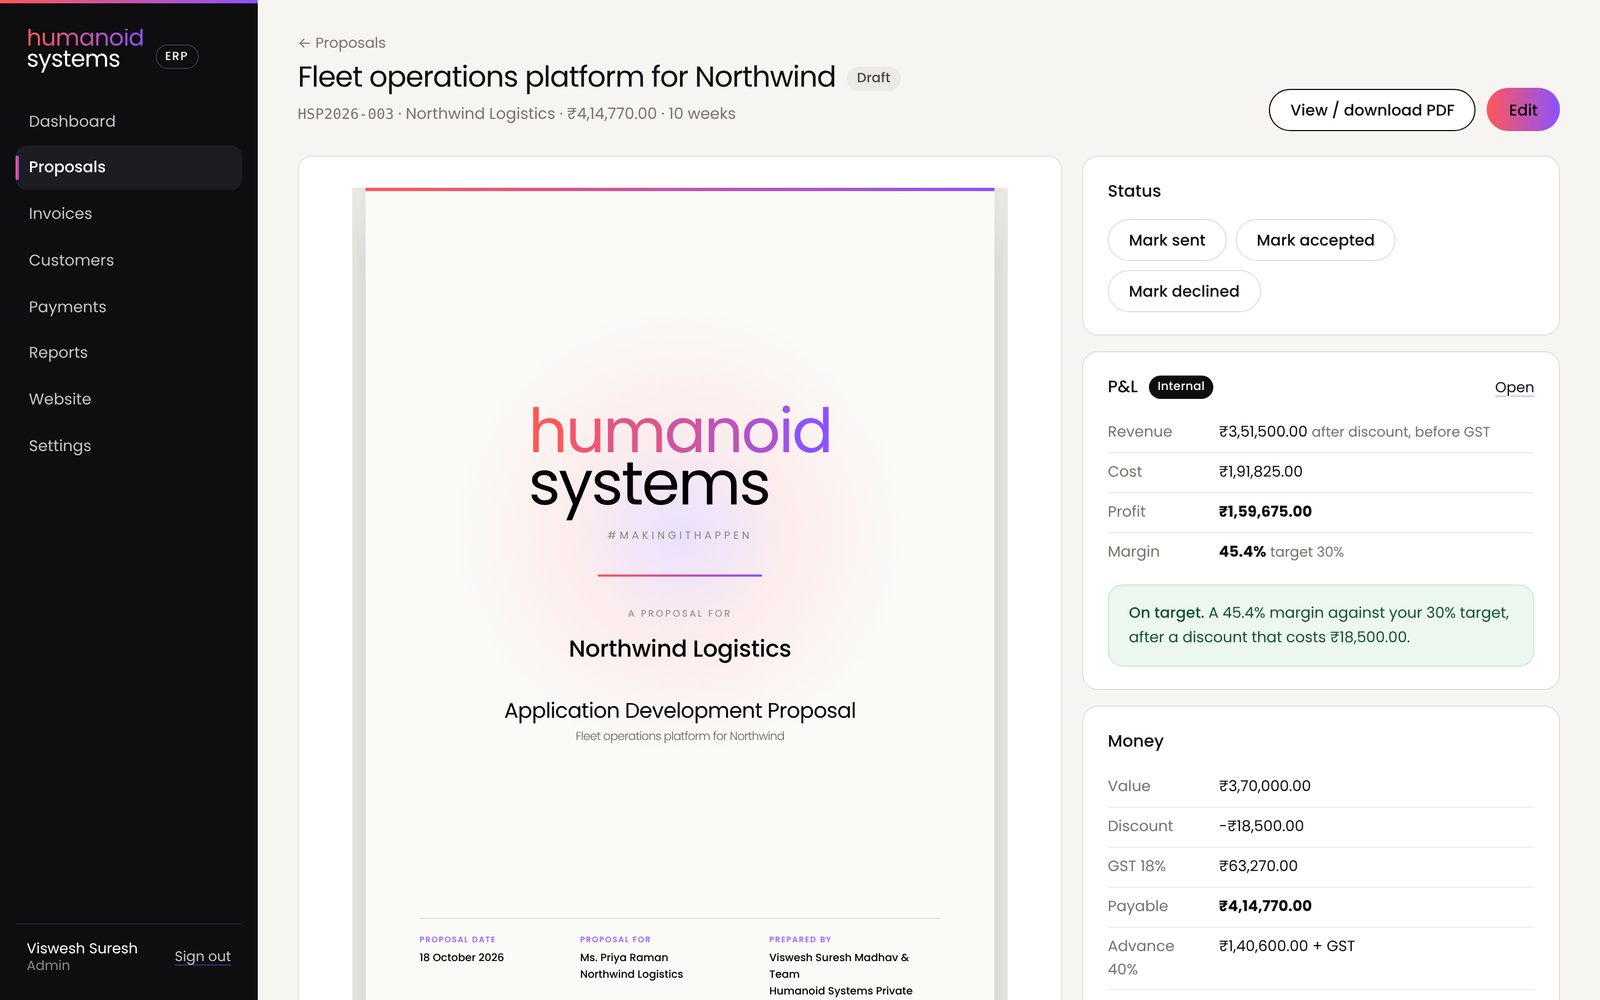This screenshot has width=1600, height=1000.
Task: Click the Northwind Logistics title on cover
Action: (680, 649)
